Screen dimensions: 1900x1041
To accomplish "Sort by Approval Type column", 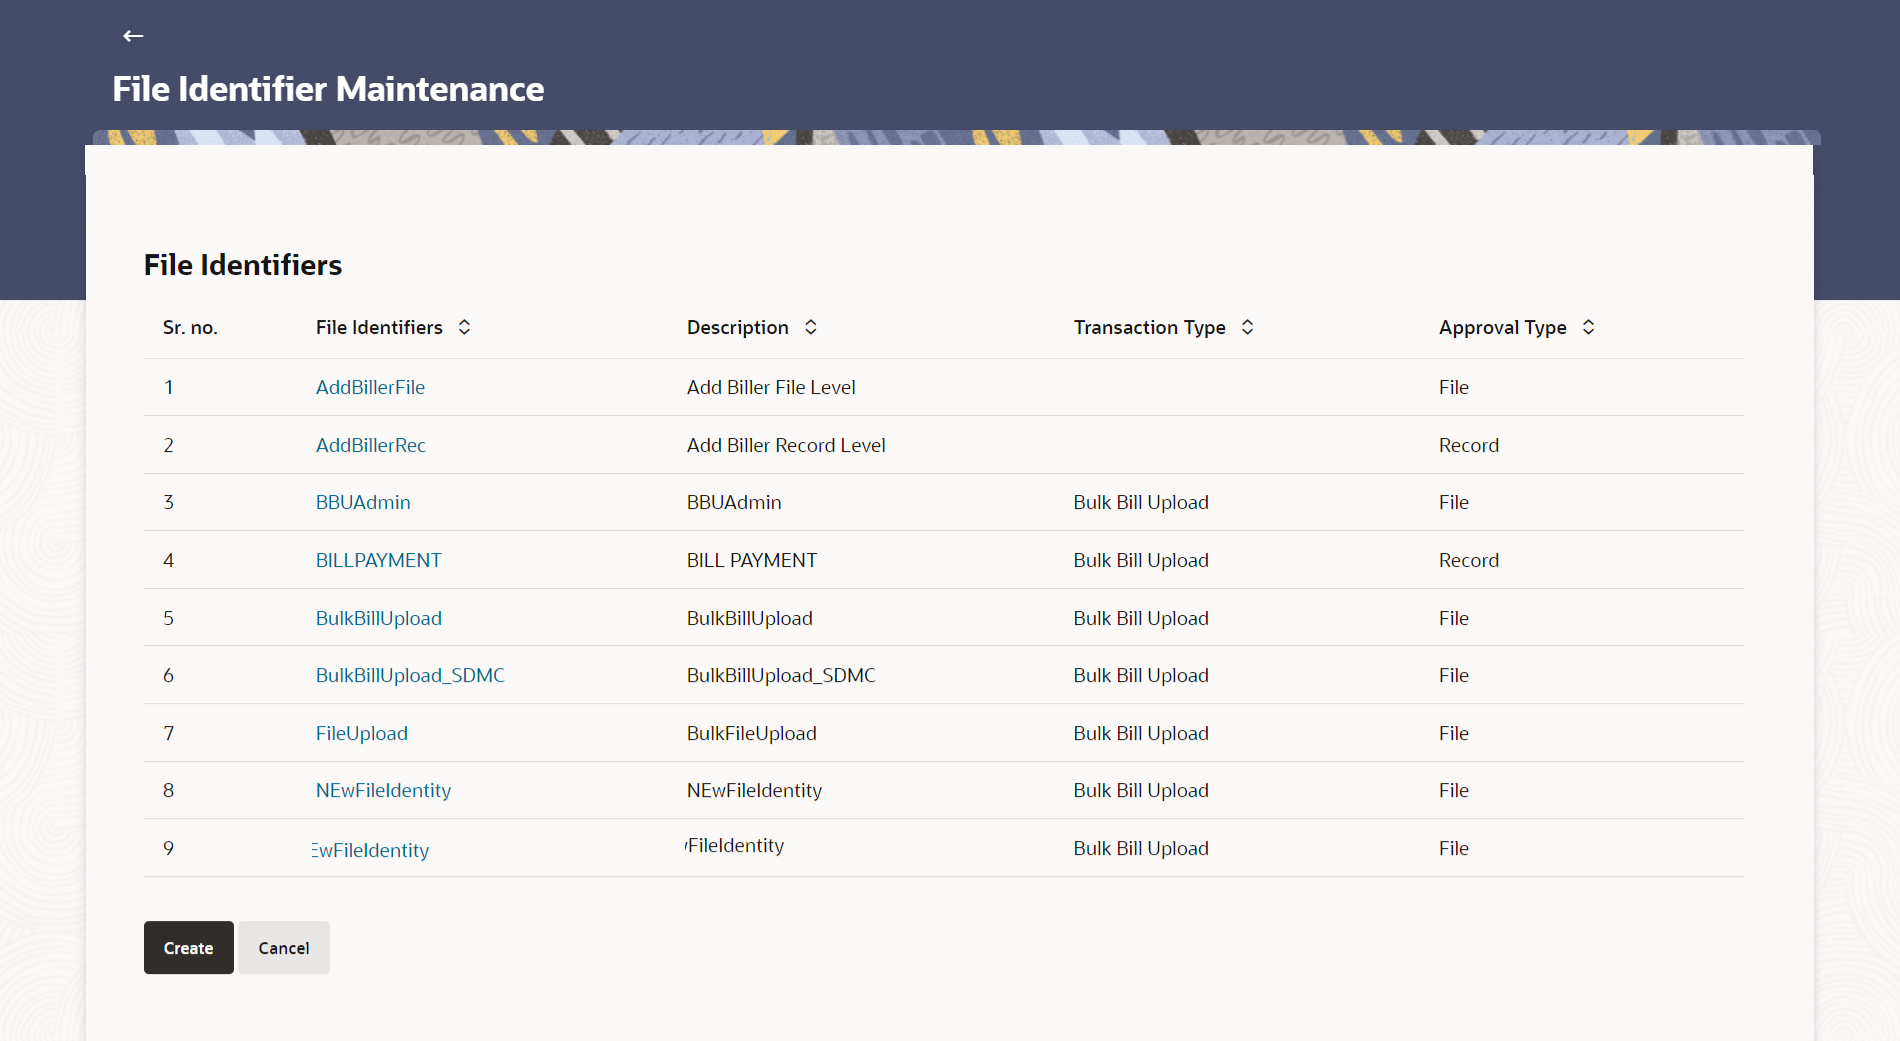I will point(1588,327).
